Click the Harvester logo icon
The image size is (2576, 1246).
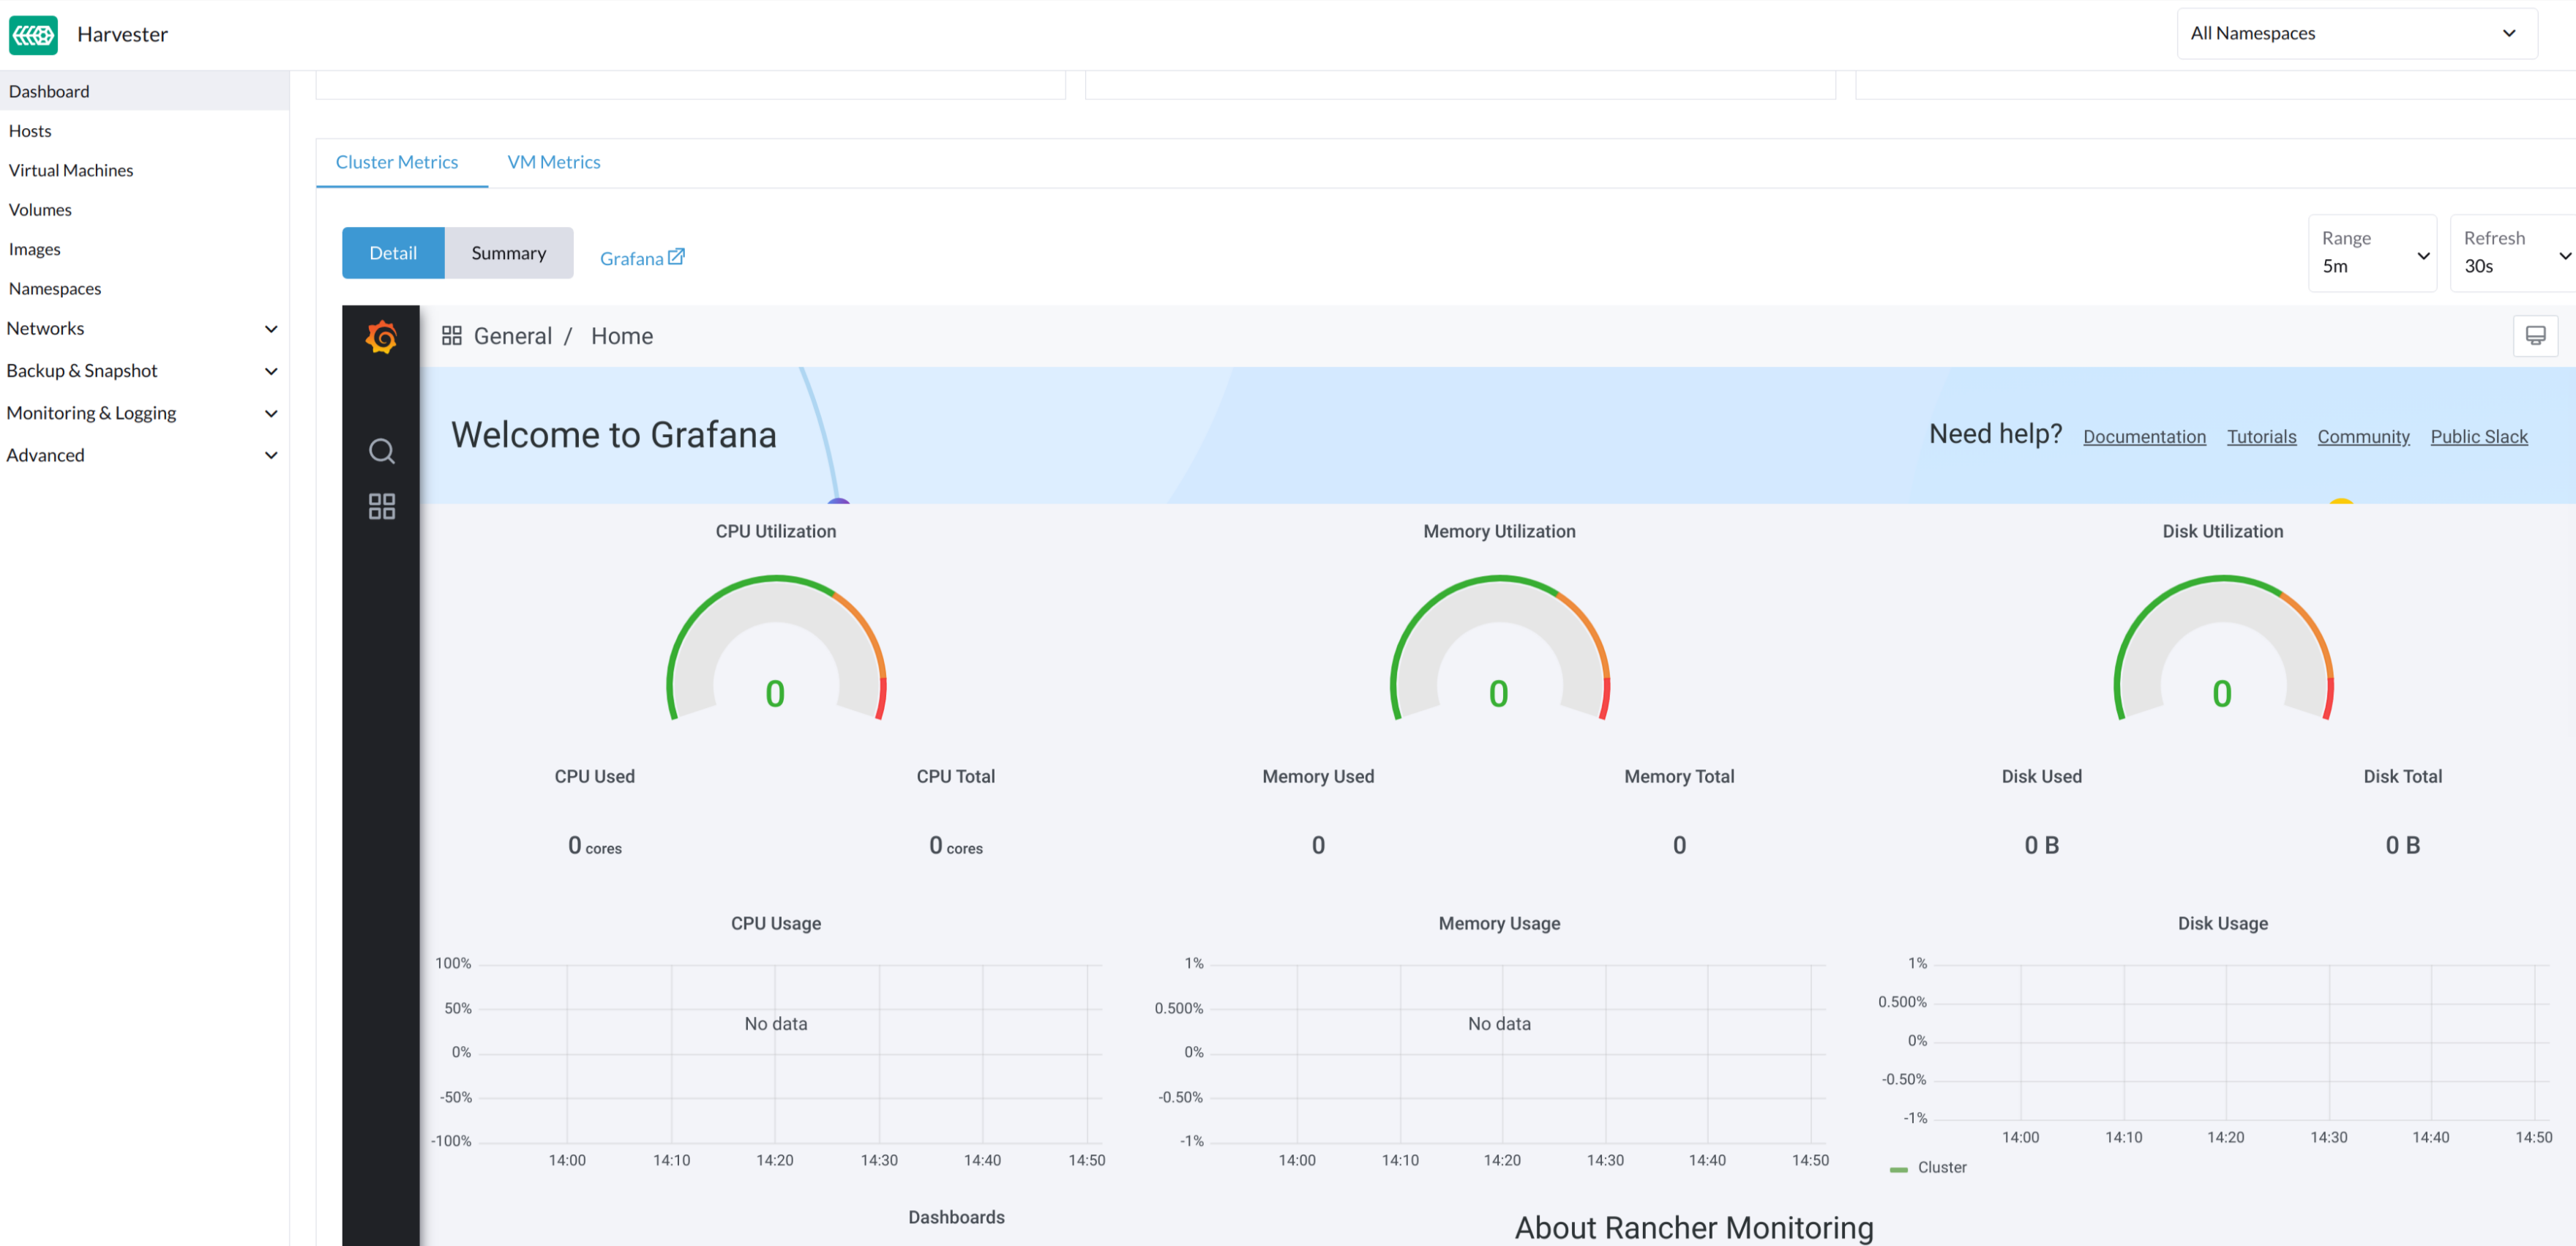pyautogui.click(x=33, y=34)
